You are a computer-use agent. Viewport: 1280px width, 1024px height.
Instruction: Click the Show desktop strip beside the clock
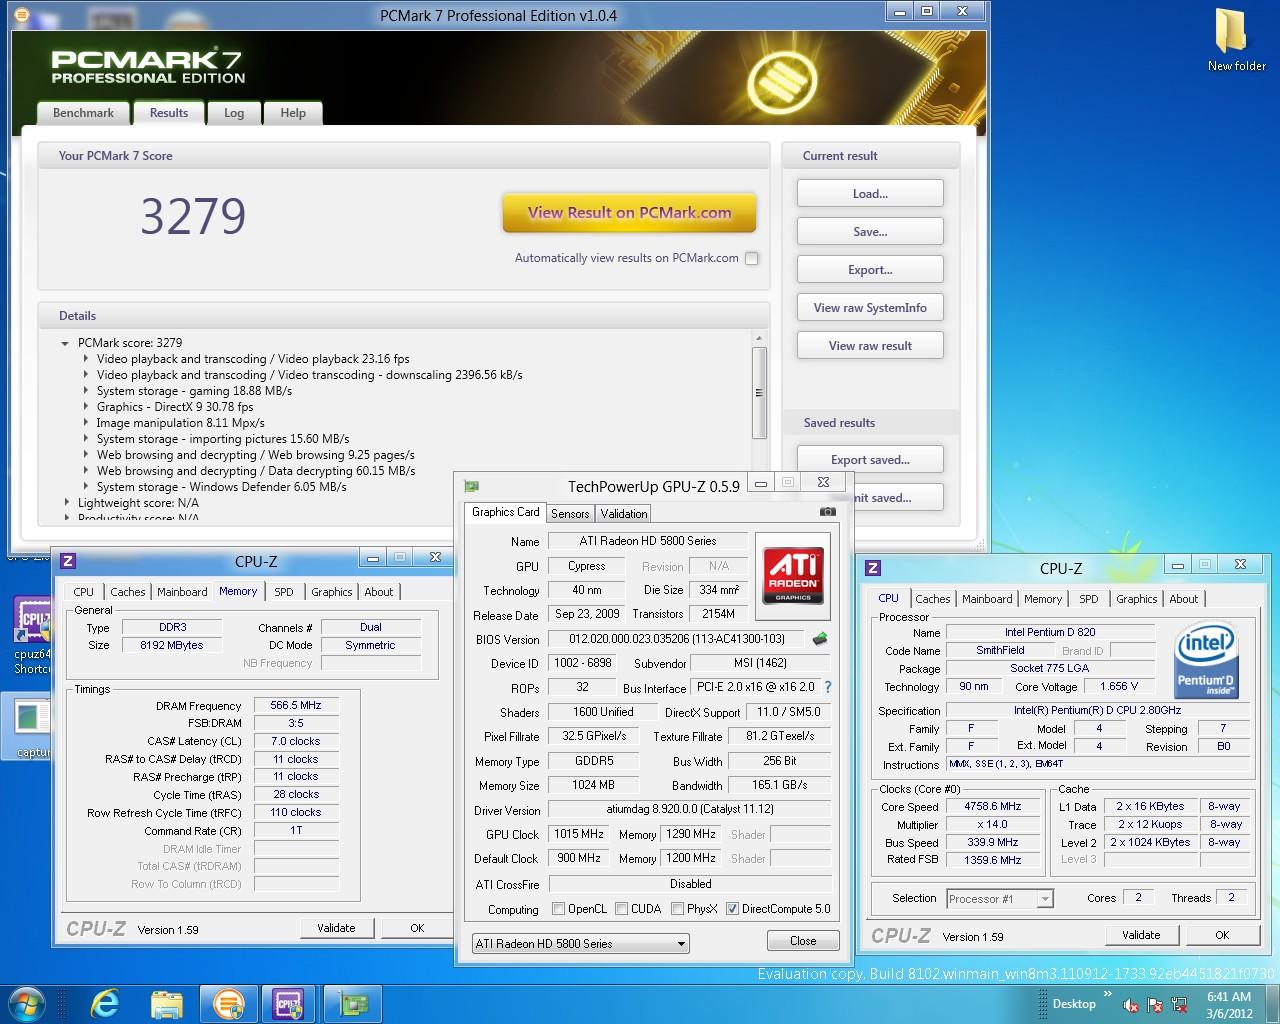pos(1273,1004)
